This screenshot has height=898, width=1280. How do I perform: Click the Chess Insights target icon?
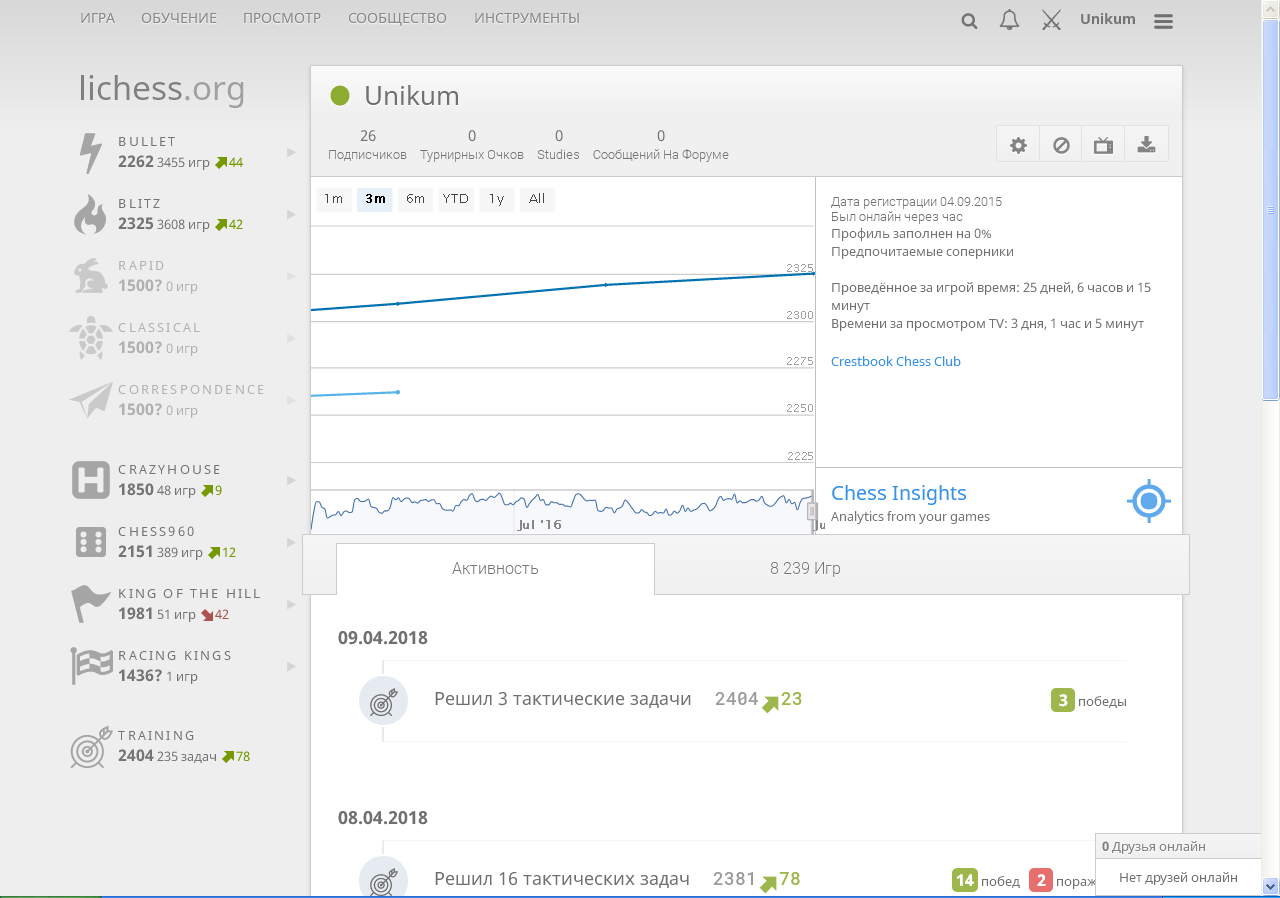[x=1149, y=500]
